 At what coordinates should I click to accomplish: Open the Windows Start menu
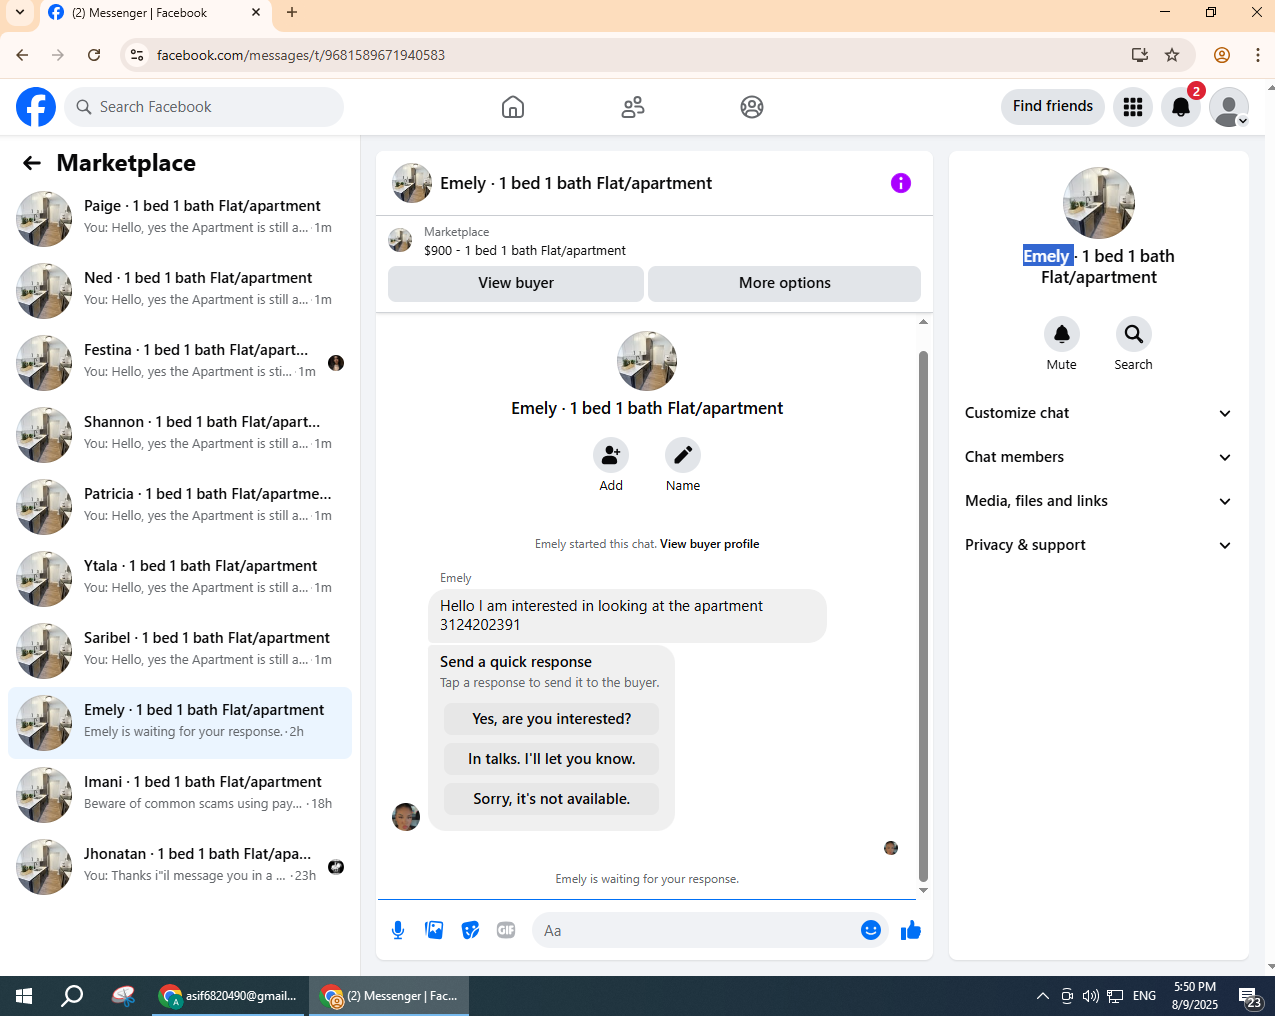pos(24,996)
